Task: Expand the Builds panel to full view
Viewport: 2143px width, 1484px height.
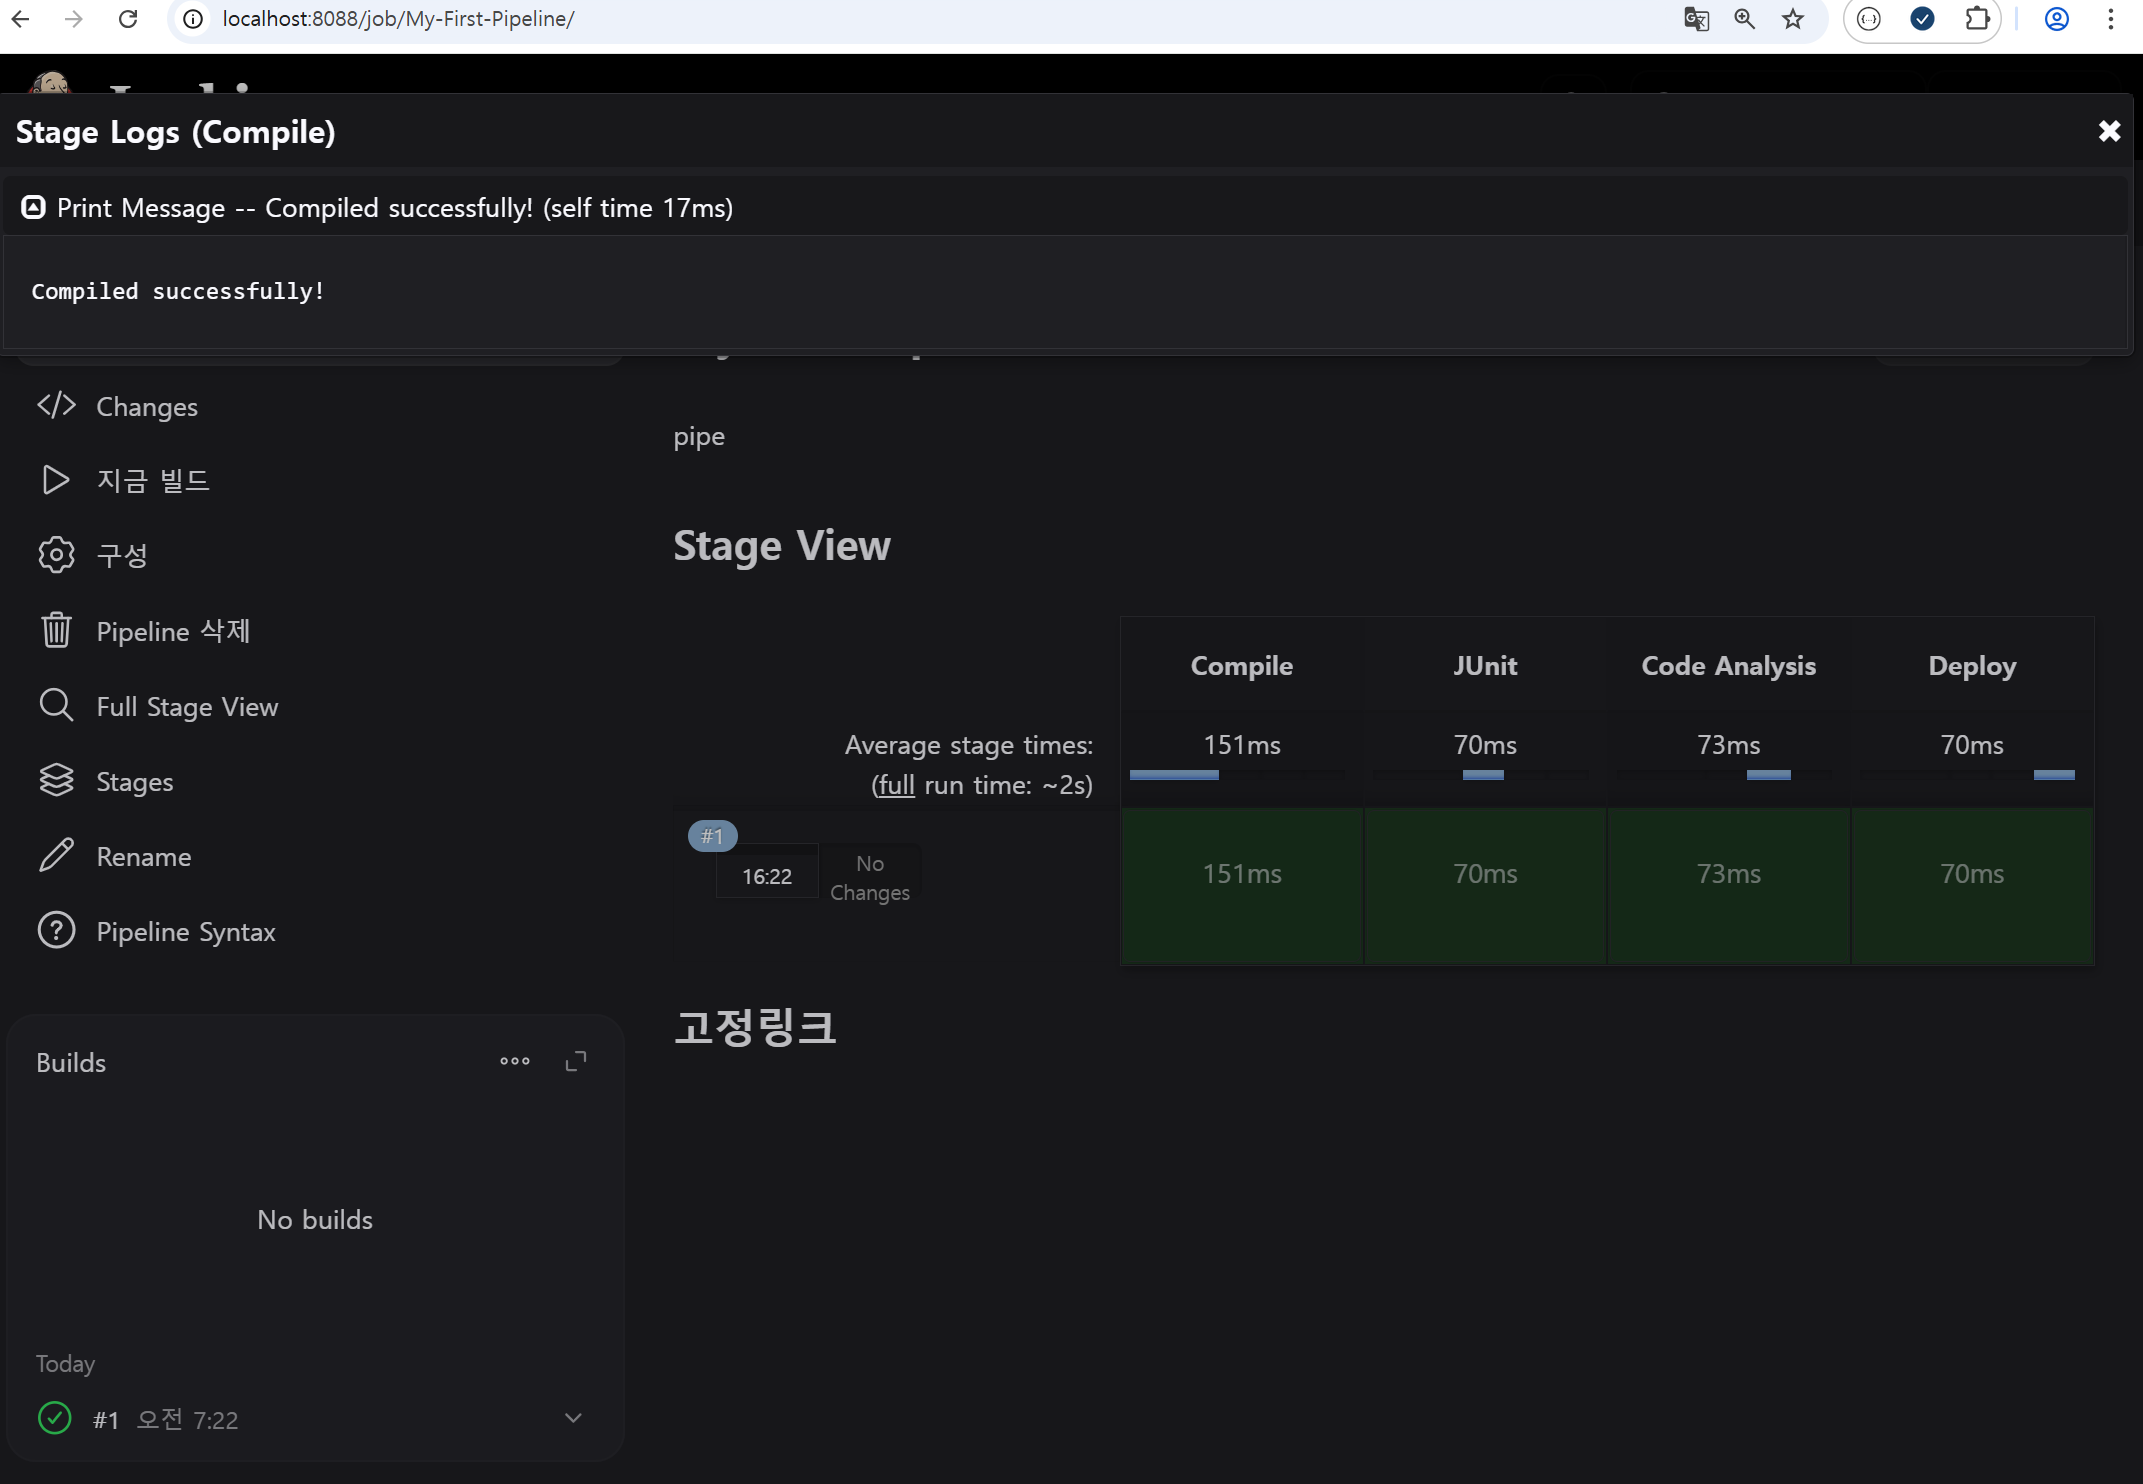Action: click(x=576, y=1061)
